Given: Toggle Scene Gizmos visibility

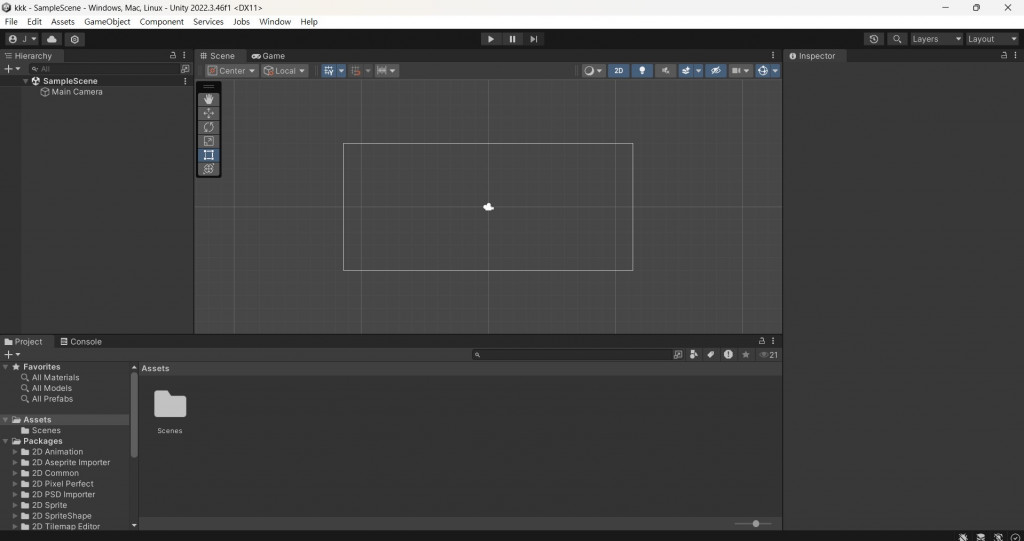Looking at the screenshot, I should (762, 71).
